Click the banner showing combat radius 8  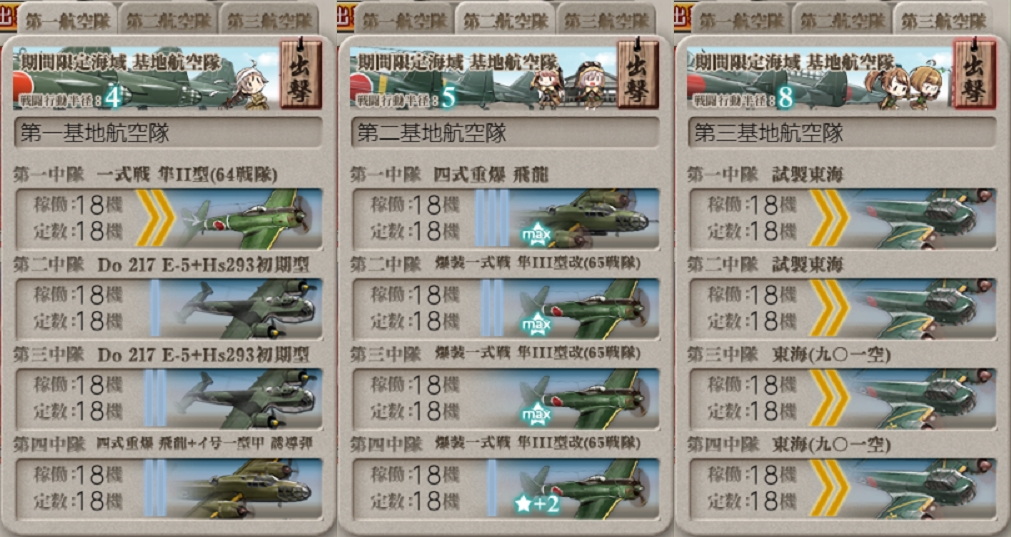820,77
